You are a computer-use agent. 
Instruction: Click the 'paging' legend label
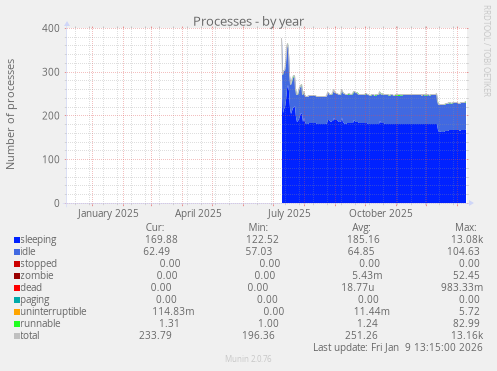[x=35, y=300]
